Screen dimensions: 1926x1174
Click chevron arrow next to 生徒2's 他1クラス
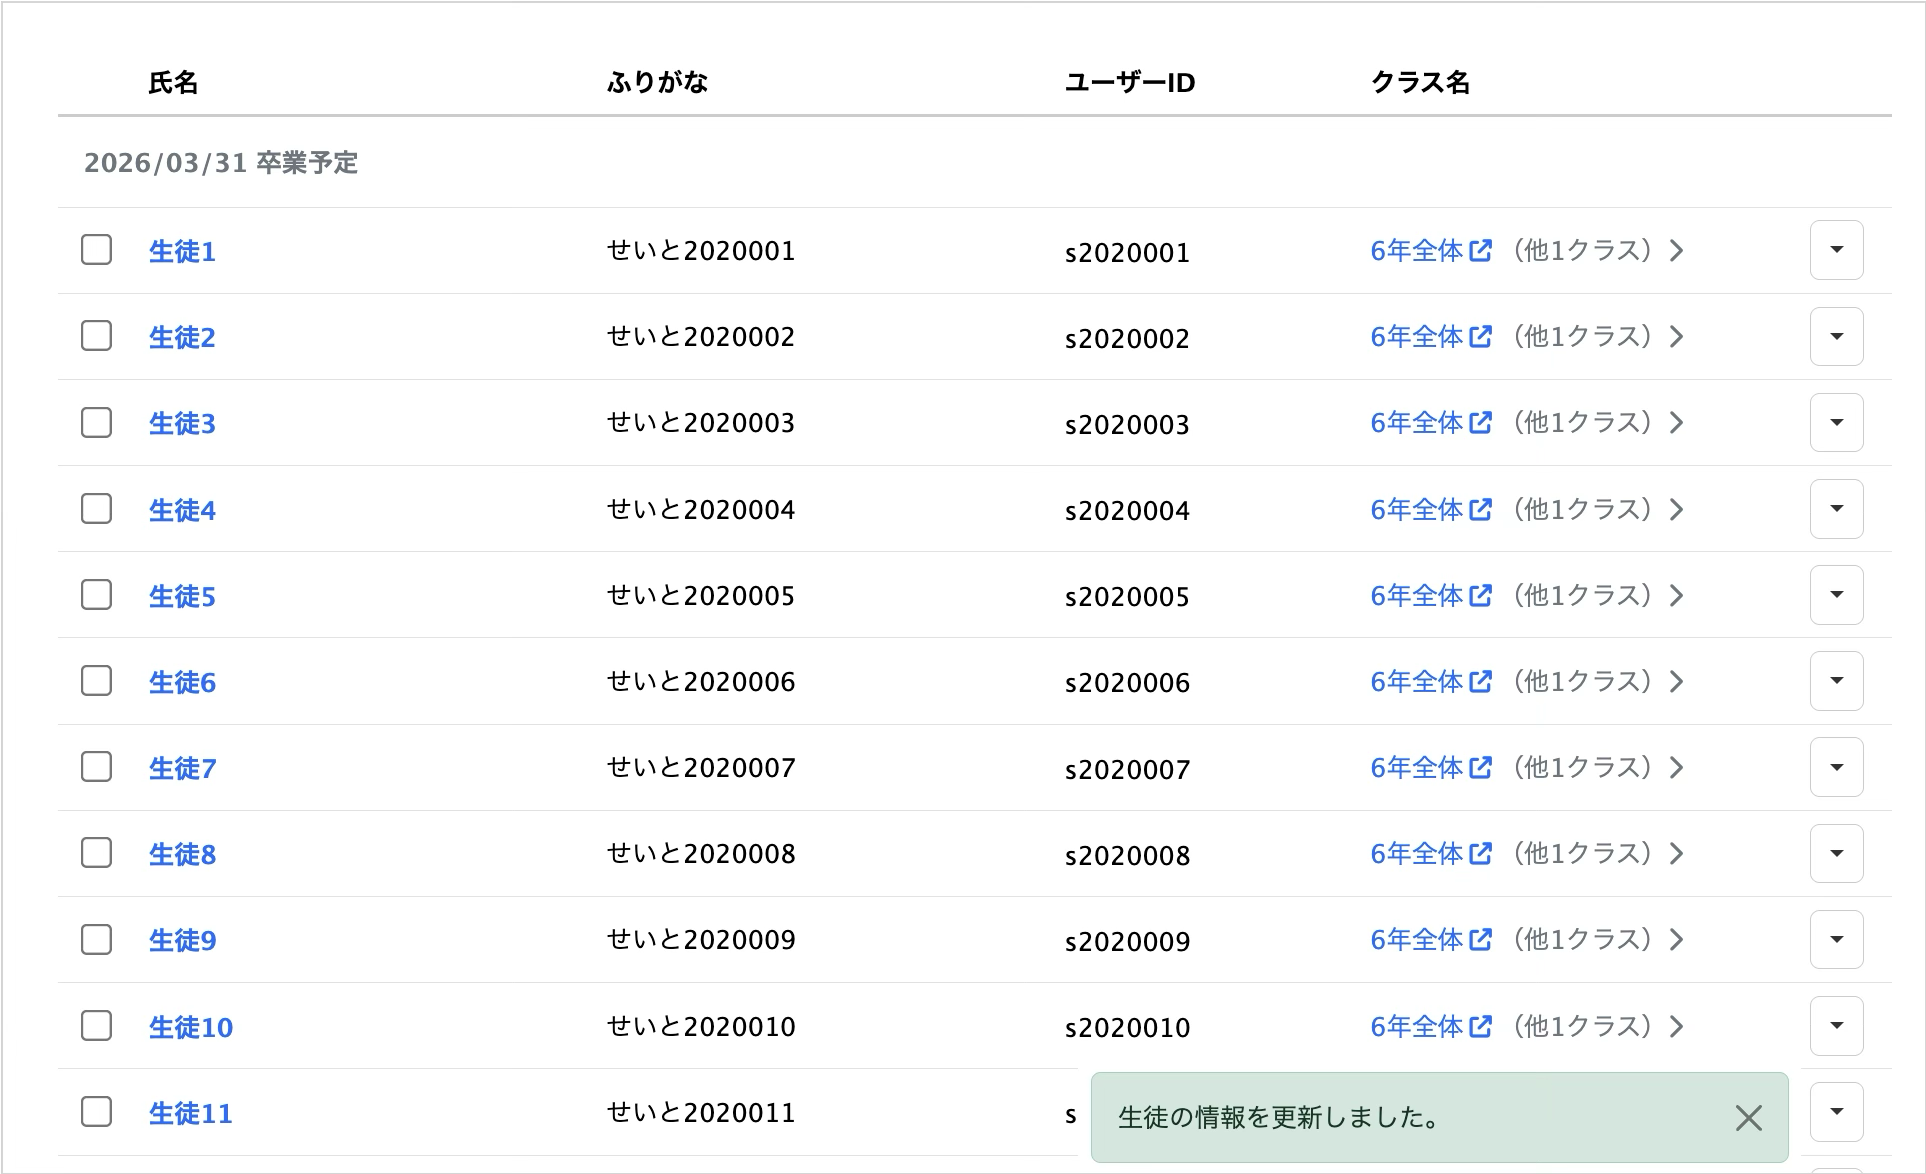pyautogui.click(x=1677, y=337)
